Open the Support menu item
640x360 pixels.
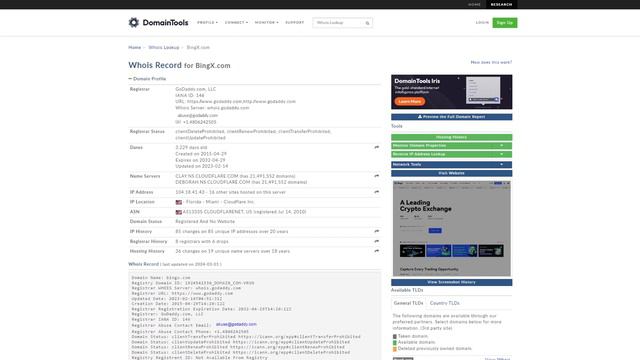point(295,22)
